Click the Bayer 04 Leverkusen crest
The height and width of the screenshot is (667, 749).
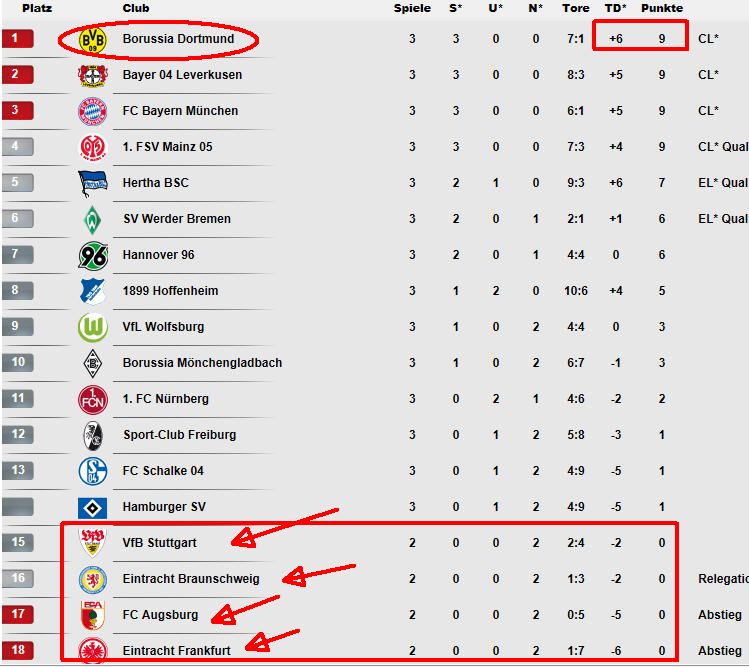point(93,75)
